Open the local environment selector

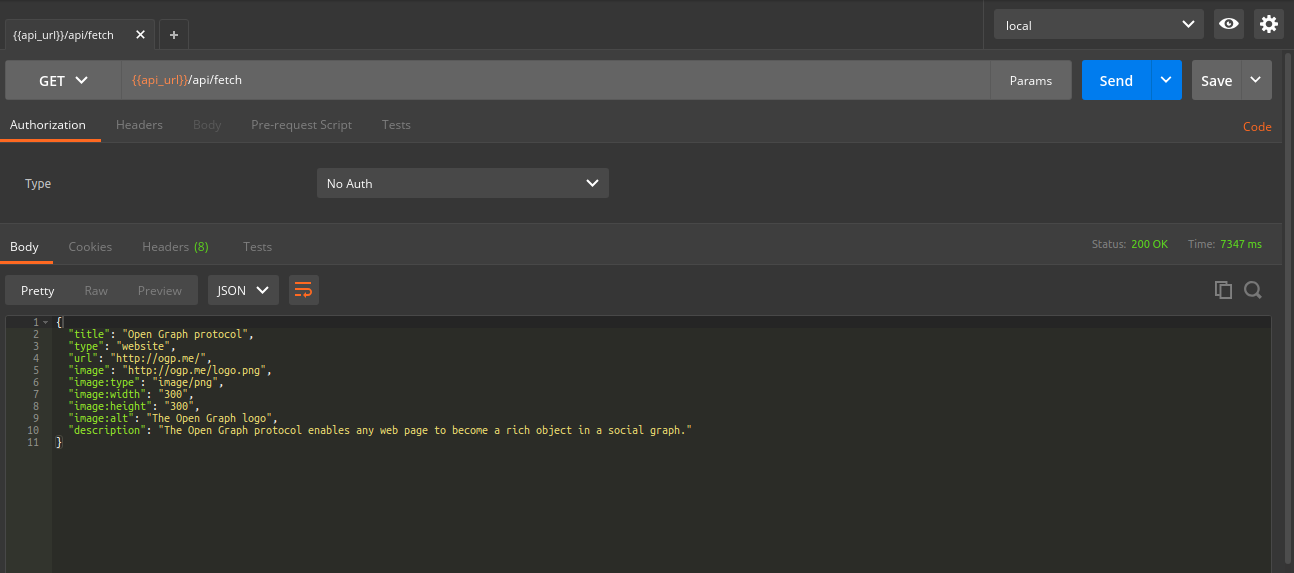(x=1098, y=25)
